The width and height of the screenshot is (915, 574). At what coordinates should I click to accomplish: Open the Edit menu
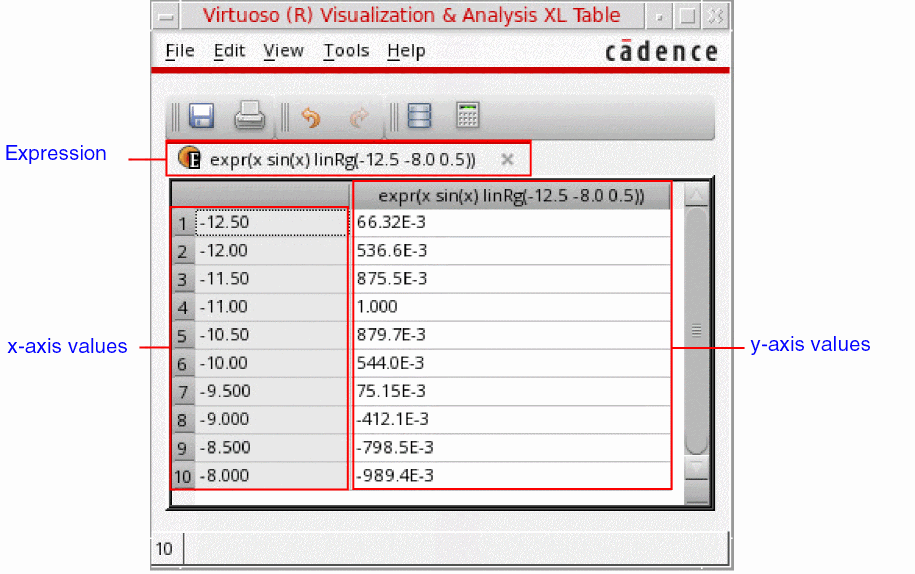229,51
